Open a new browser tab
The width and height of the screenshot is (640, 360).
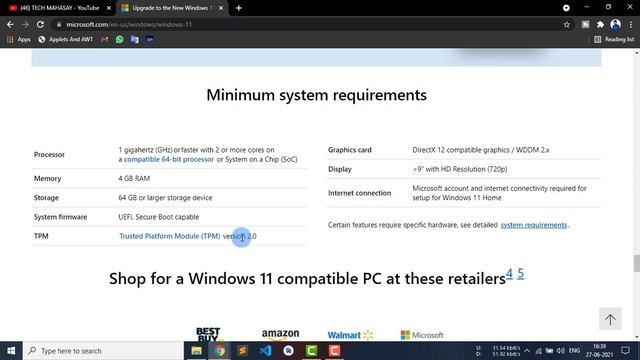[238, 8]
